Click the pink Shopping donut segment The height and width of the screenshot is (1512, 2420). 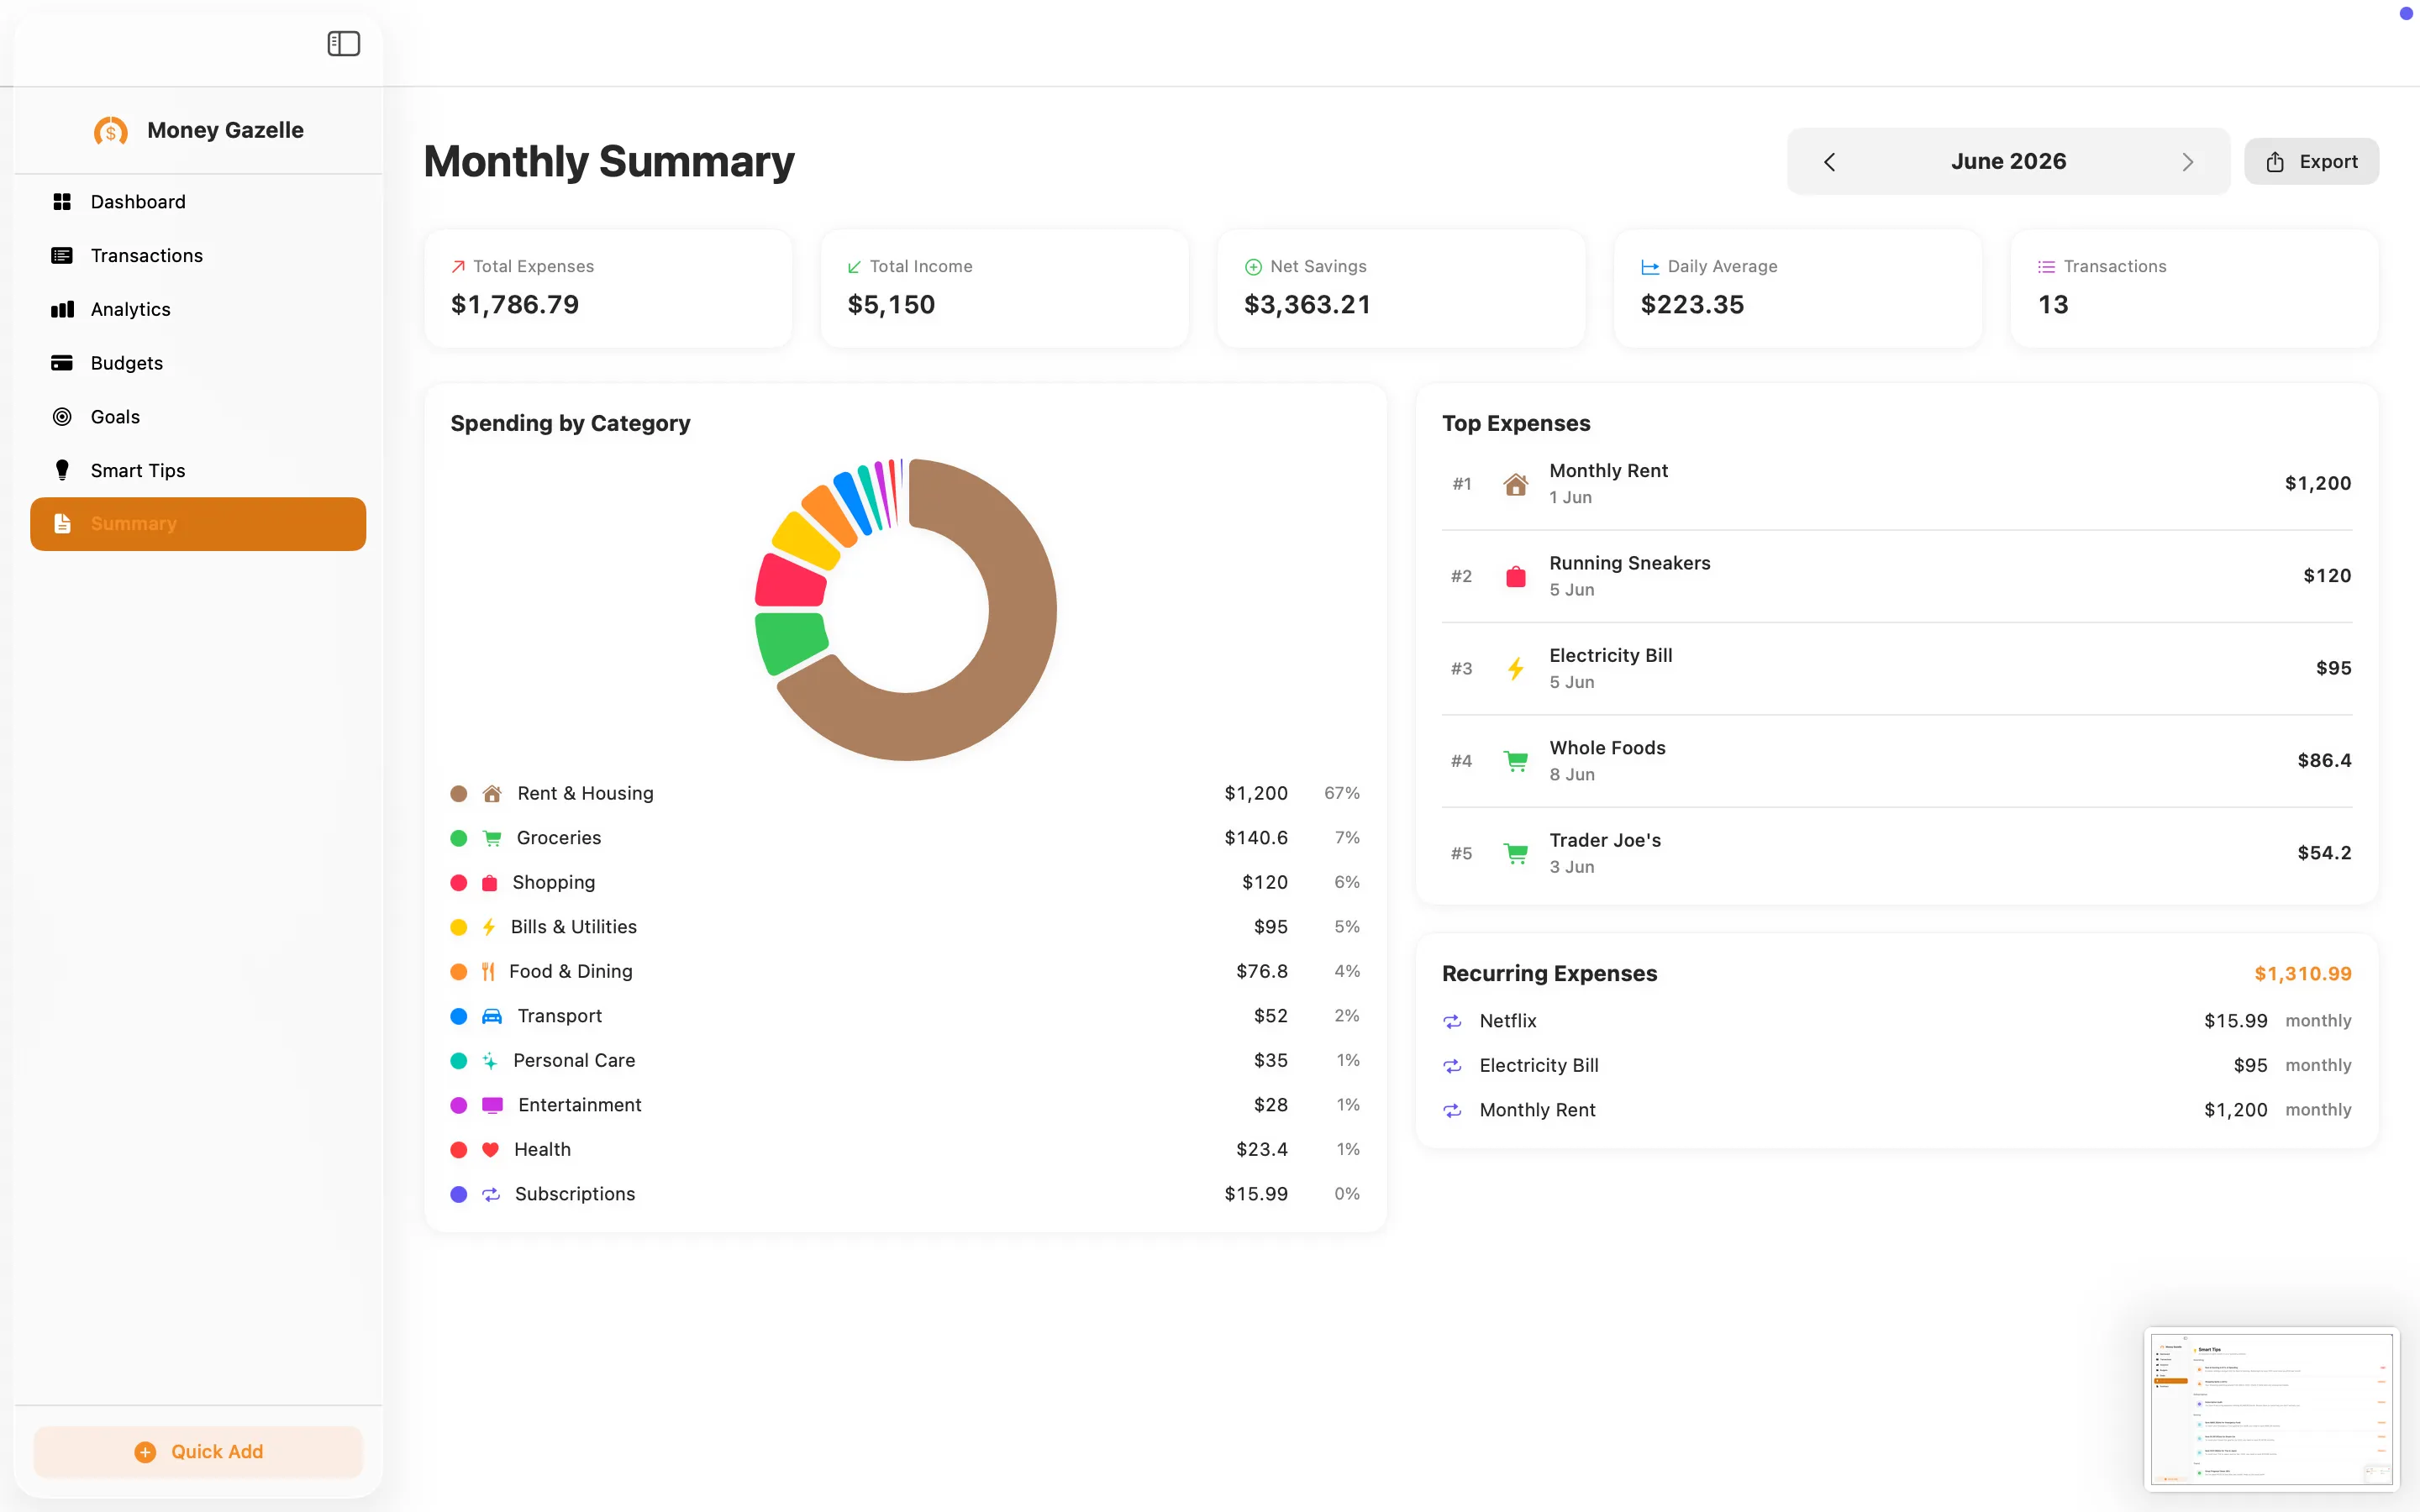pyautogui.click(x=791, y=582)
